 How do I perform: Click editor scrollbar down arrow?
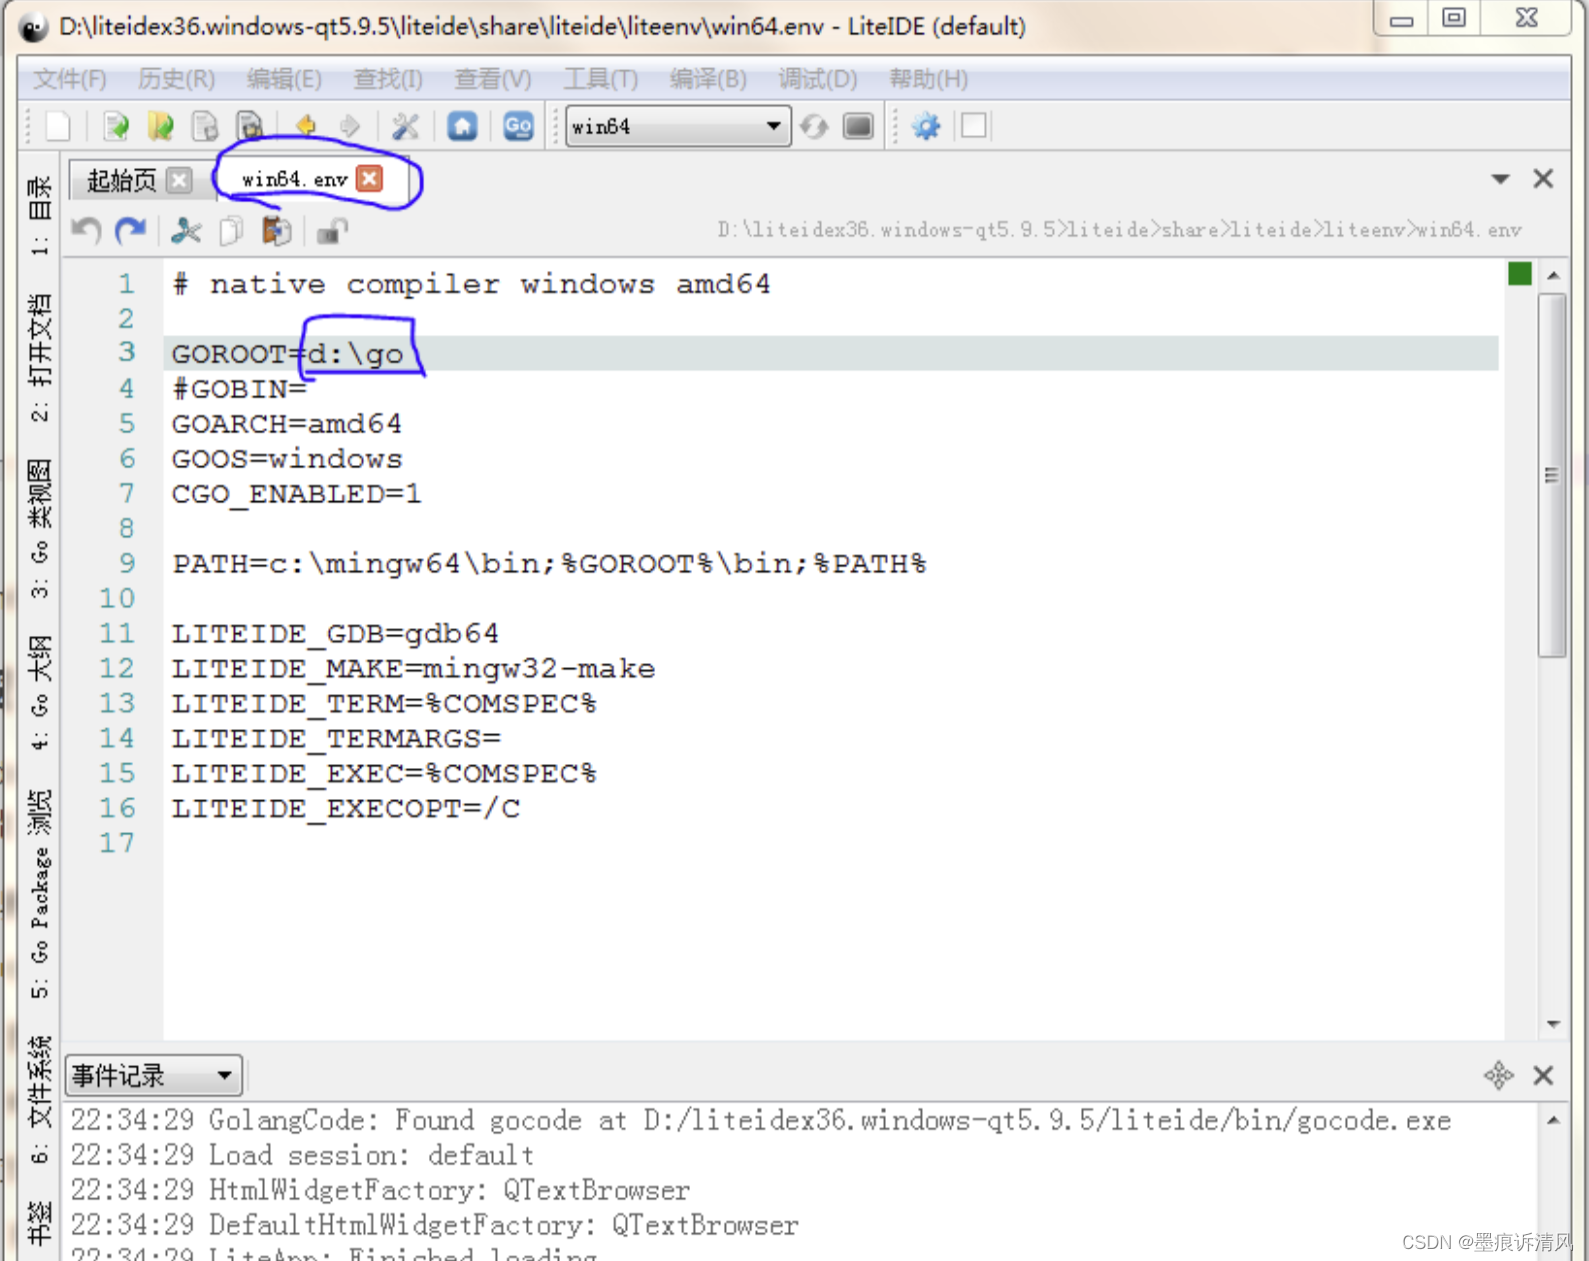1553,1024
